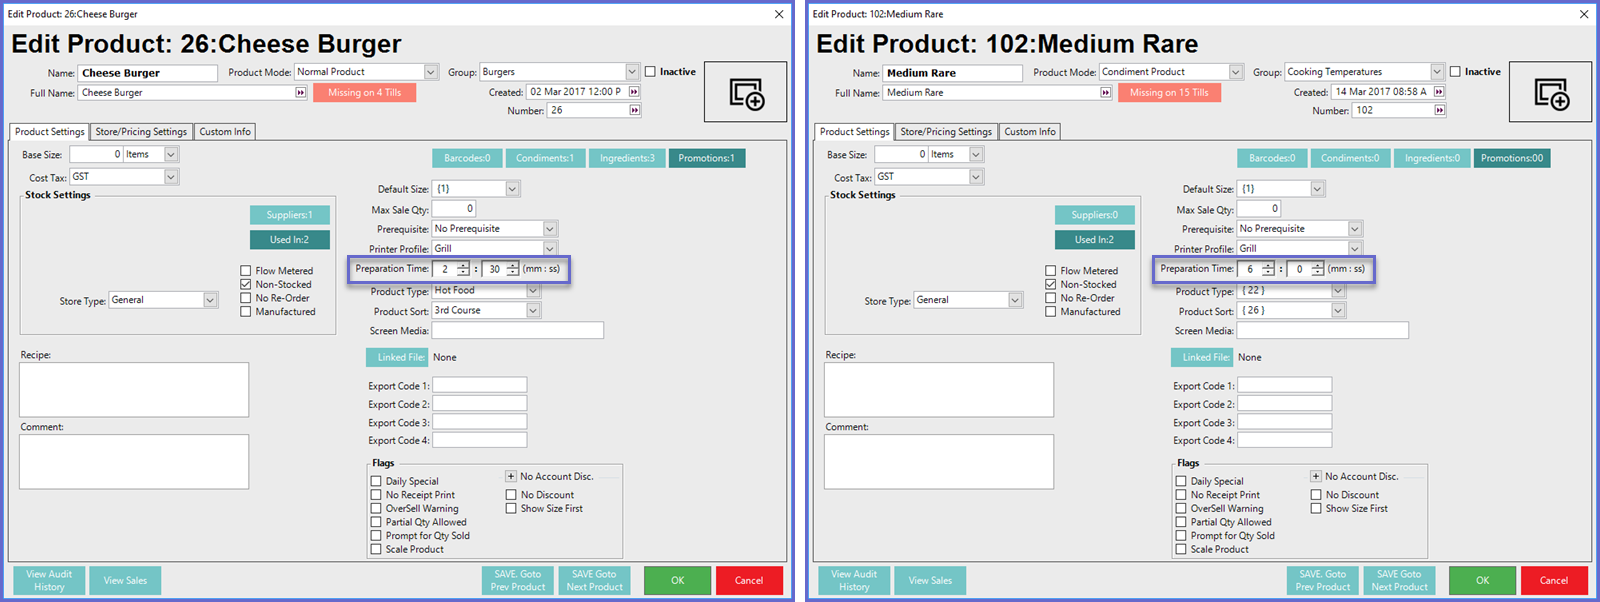This screenshot has width=1600, height=602.
Task: Check Daily Special flag in Cheese Burger window
Action: (376, 481)
